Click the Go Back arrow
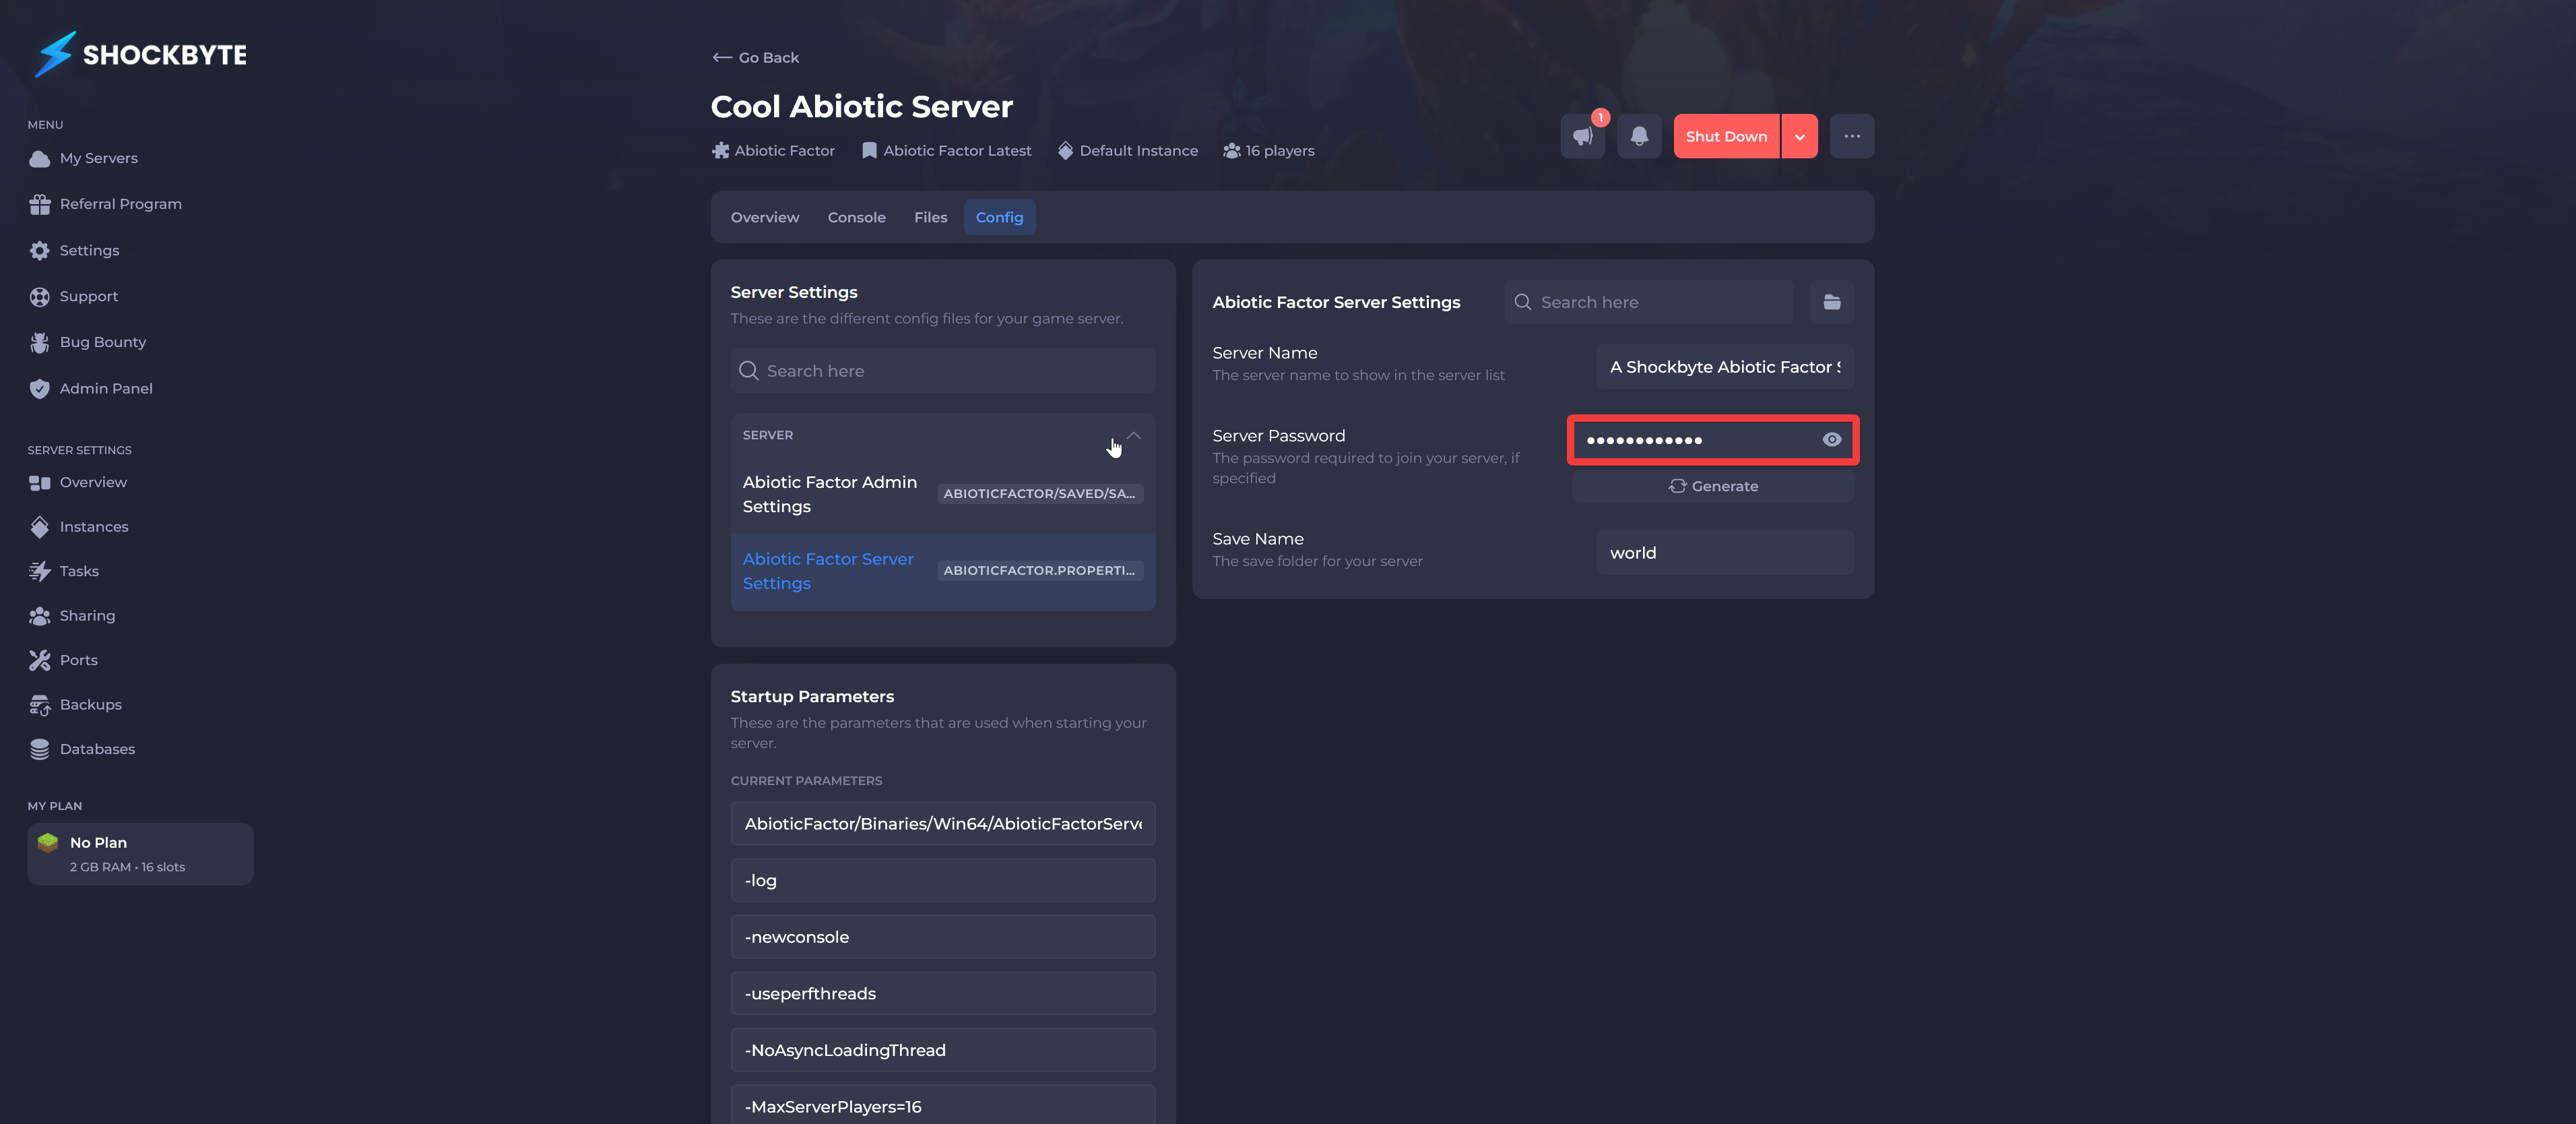 (x=722, y=58)
